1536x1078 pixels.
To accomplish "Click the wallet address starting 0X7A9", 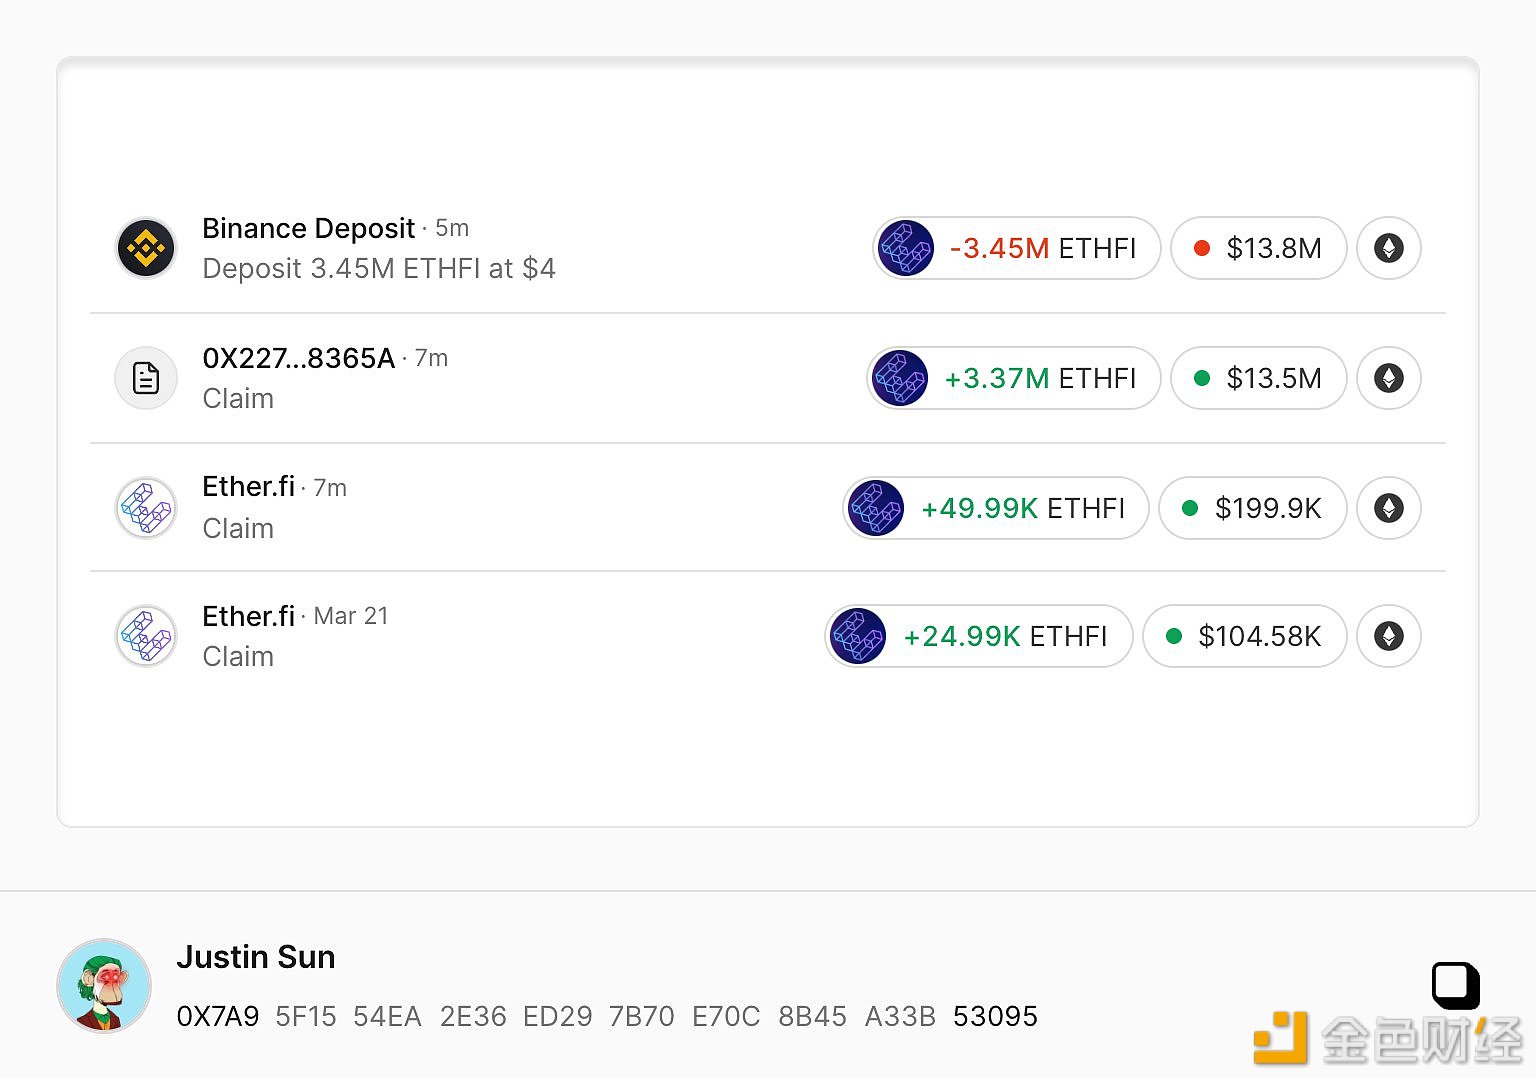I will pyautogui.click(x=607, y=1016).
